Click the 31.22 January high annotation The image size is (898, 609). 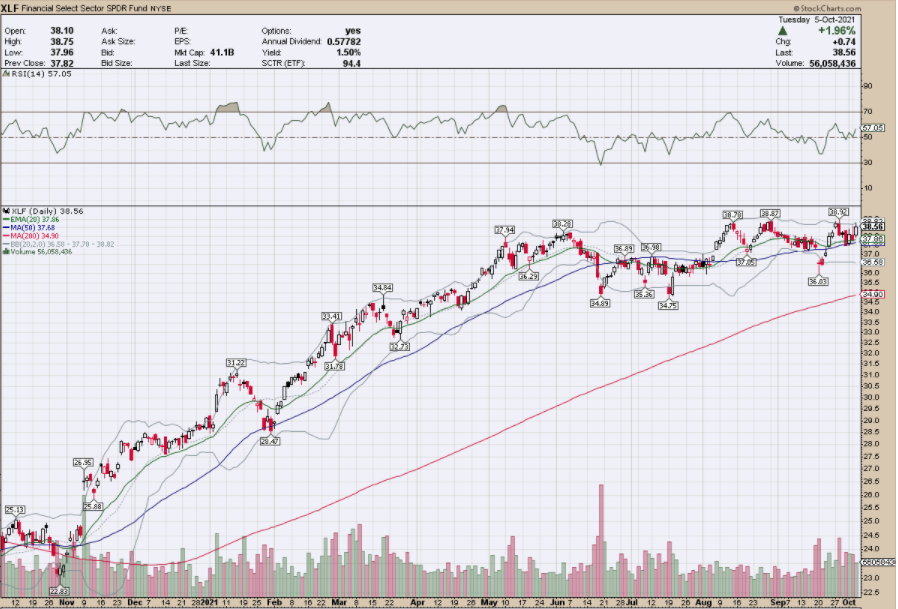[x=235, y=363]
